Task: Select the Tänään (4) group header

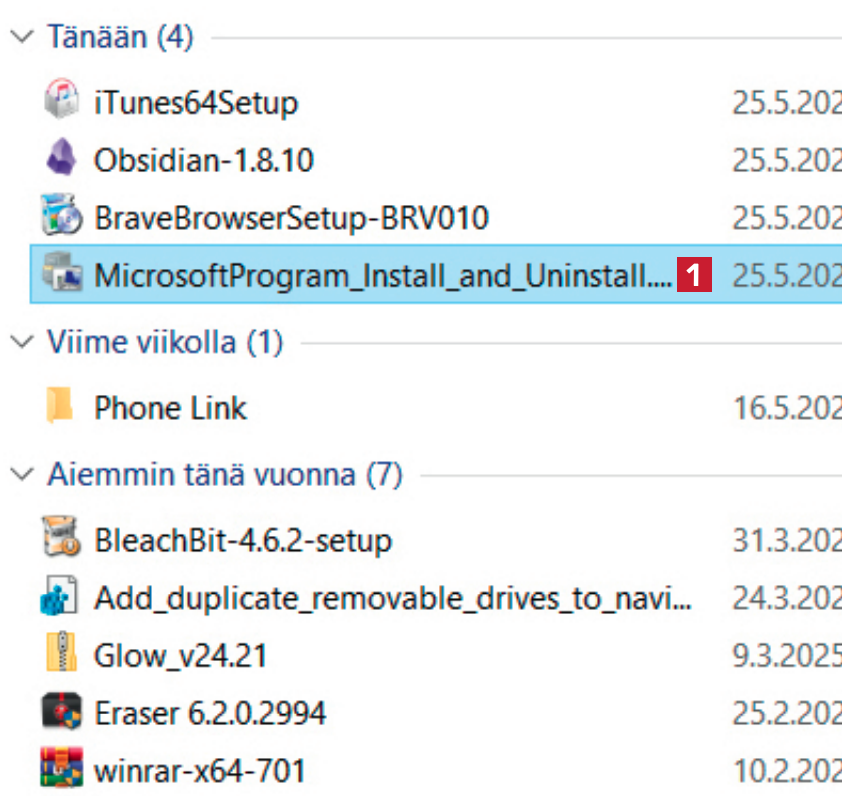Action: [x=120, y=38]
